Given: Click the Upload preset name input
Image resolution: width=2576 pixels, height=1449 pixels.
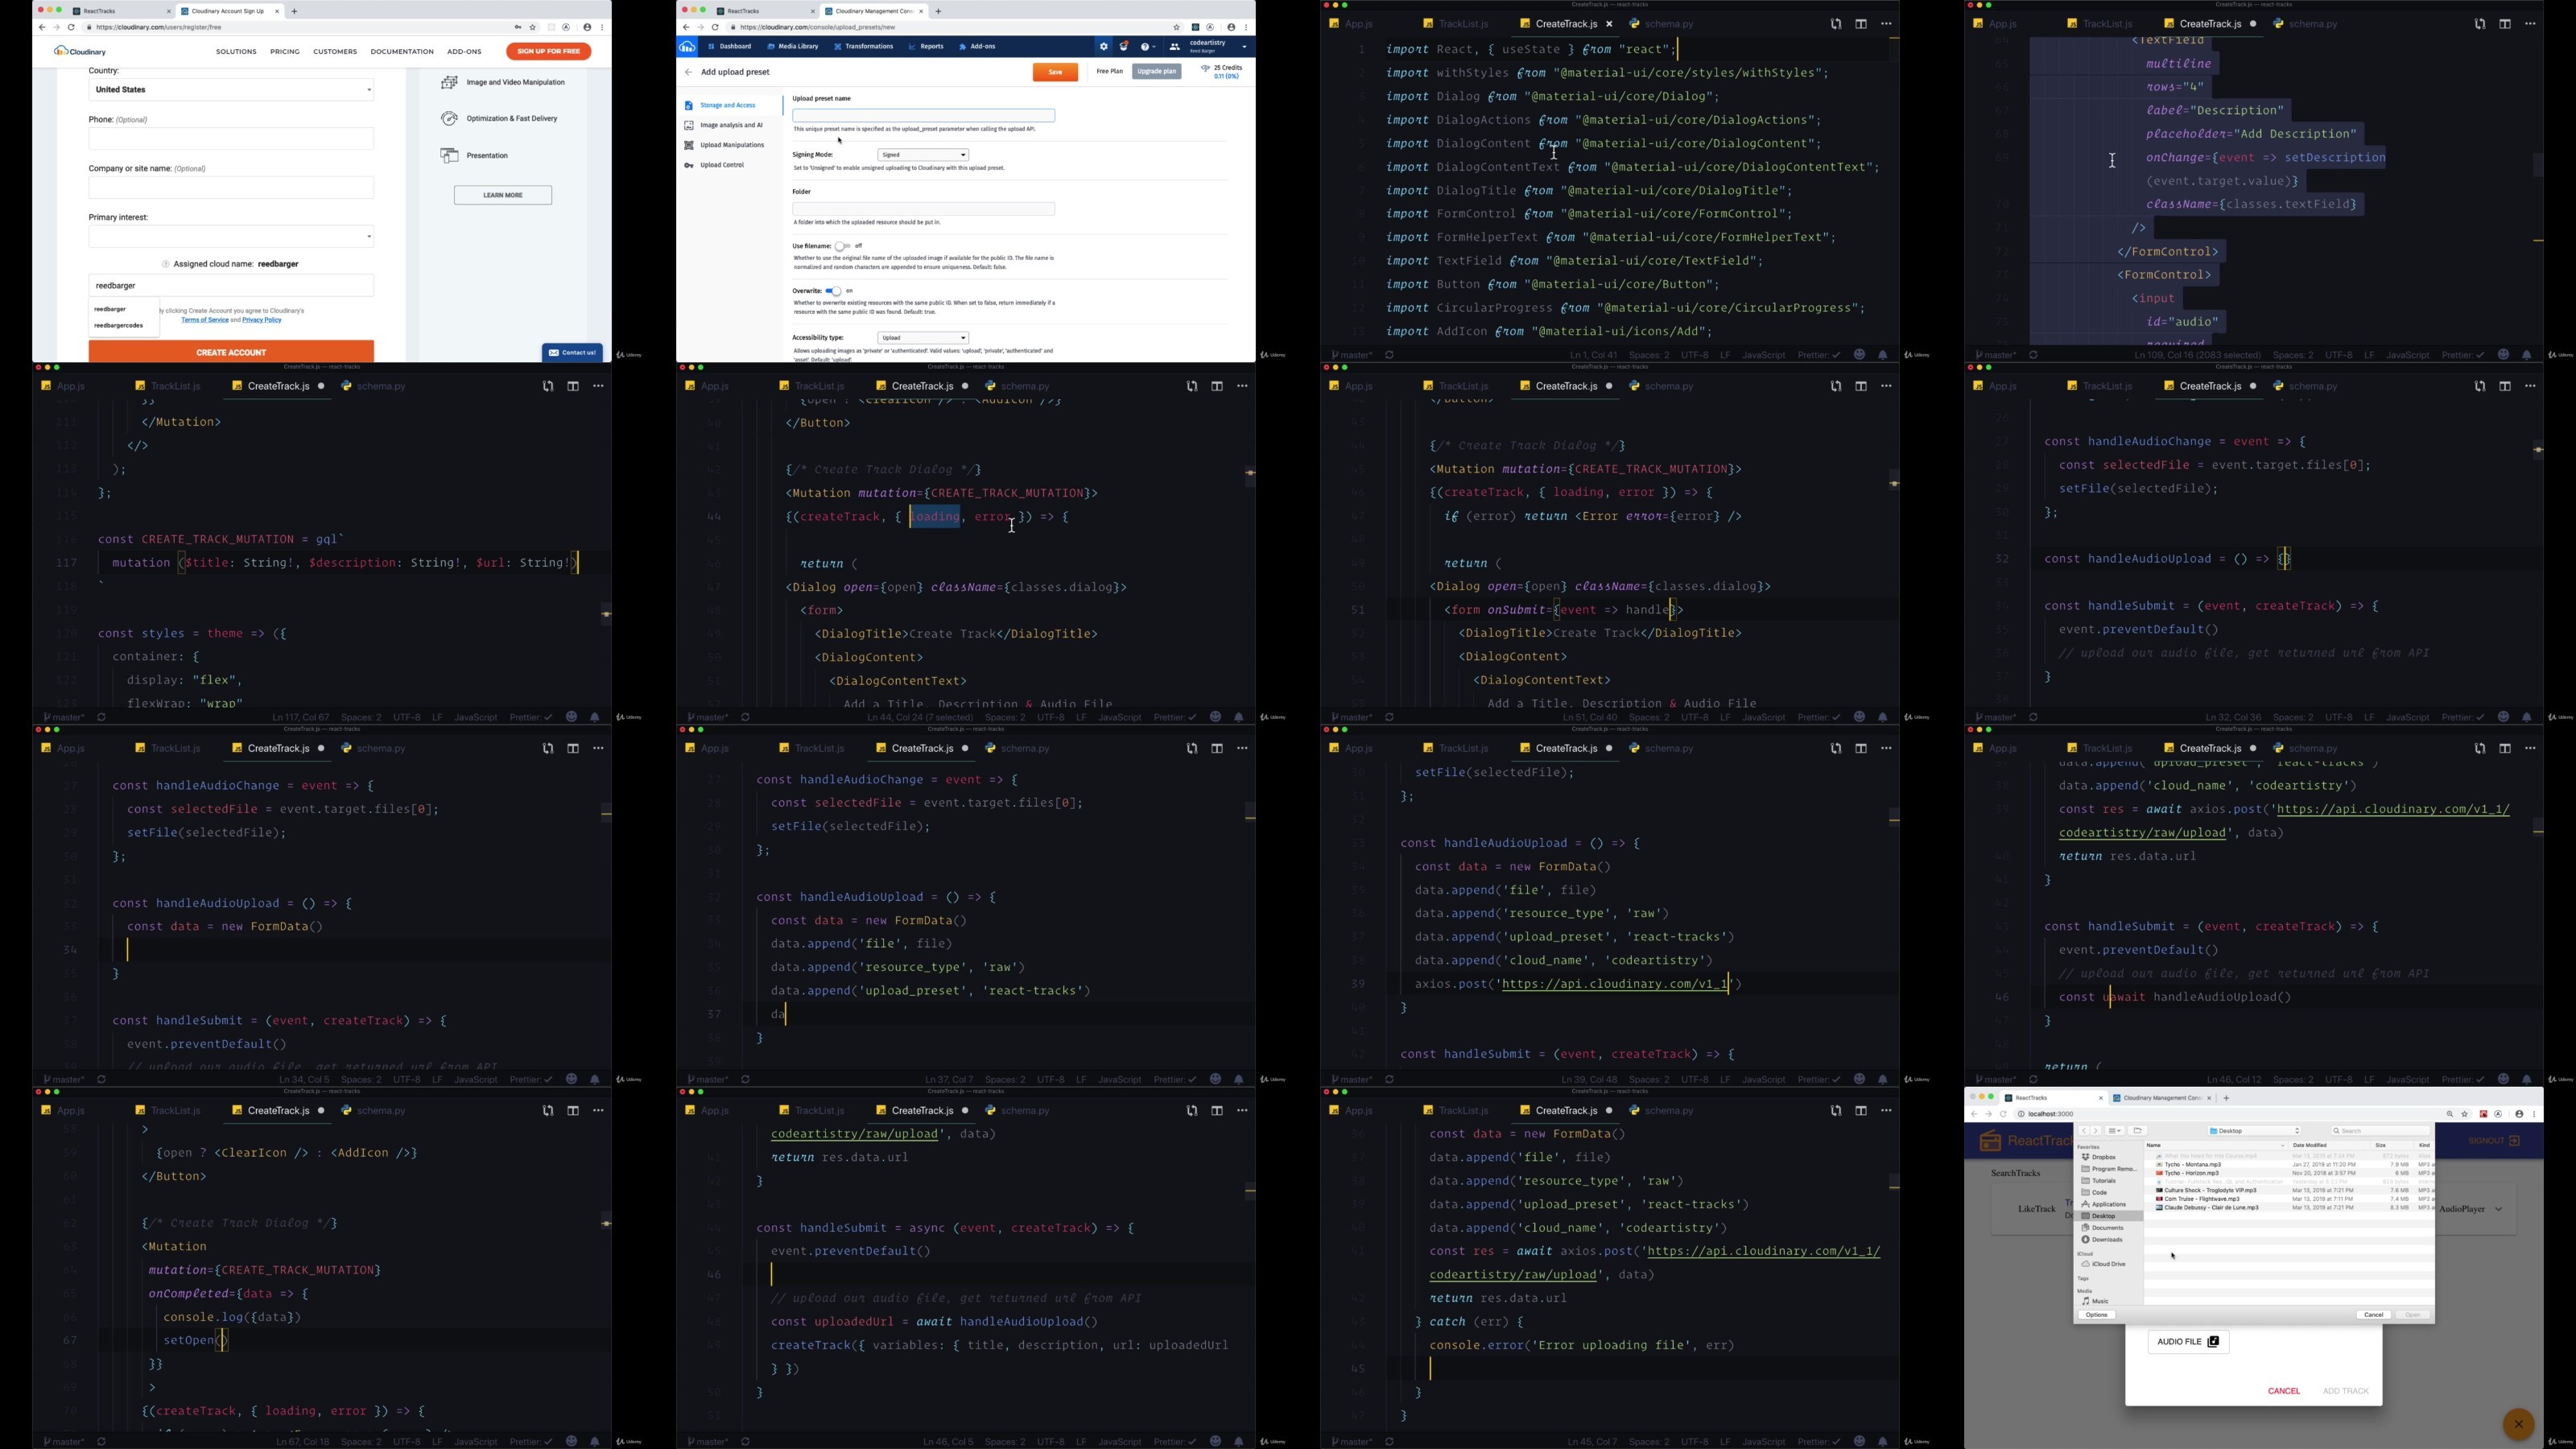Looking at the screenshot, I should (x=923, y=116).
